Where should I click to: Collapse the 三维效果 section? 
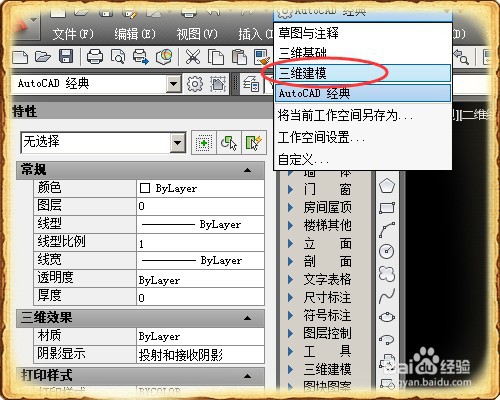pos(247,318)
